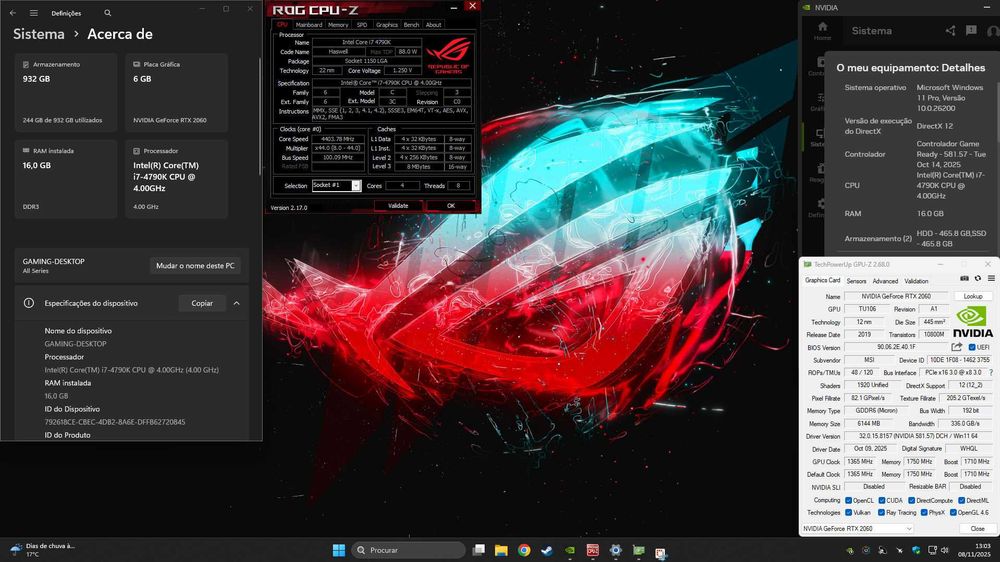Viewport: 1000px width, 562px height.
Task: Click the Settings back arrow
Action: pos(13,13)
